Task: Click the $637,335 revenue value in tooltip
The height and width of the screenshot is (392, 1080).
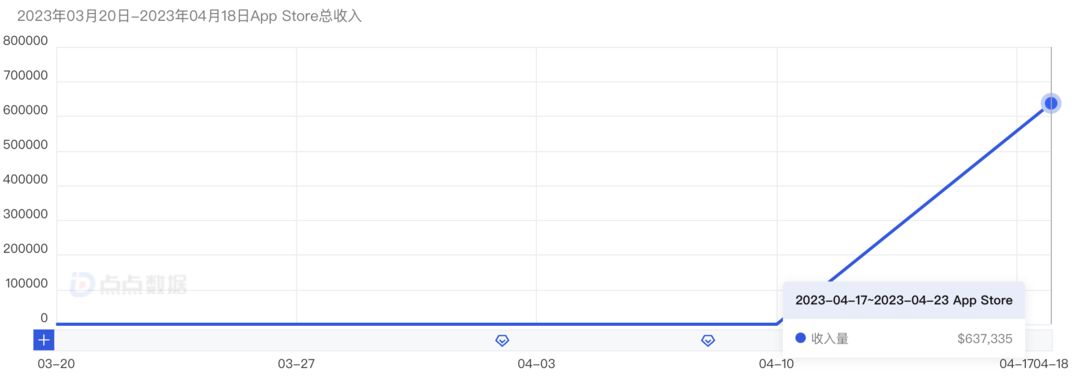Action: [985, 338]
